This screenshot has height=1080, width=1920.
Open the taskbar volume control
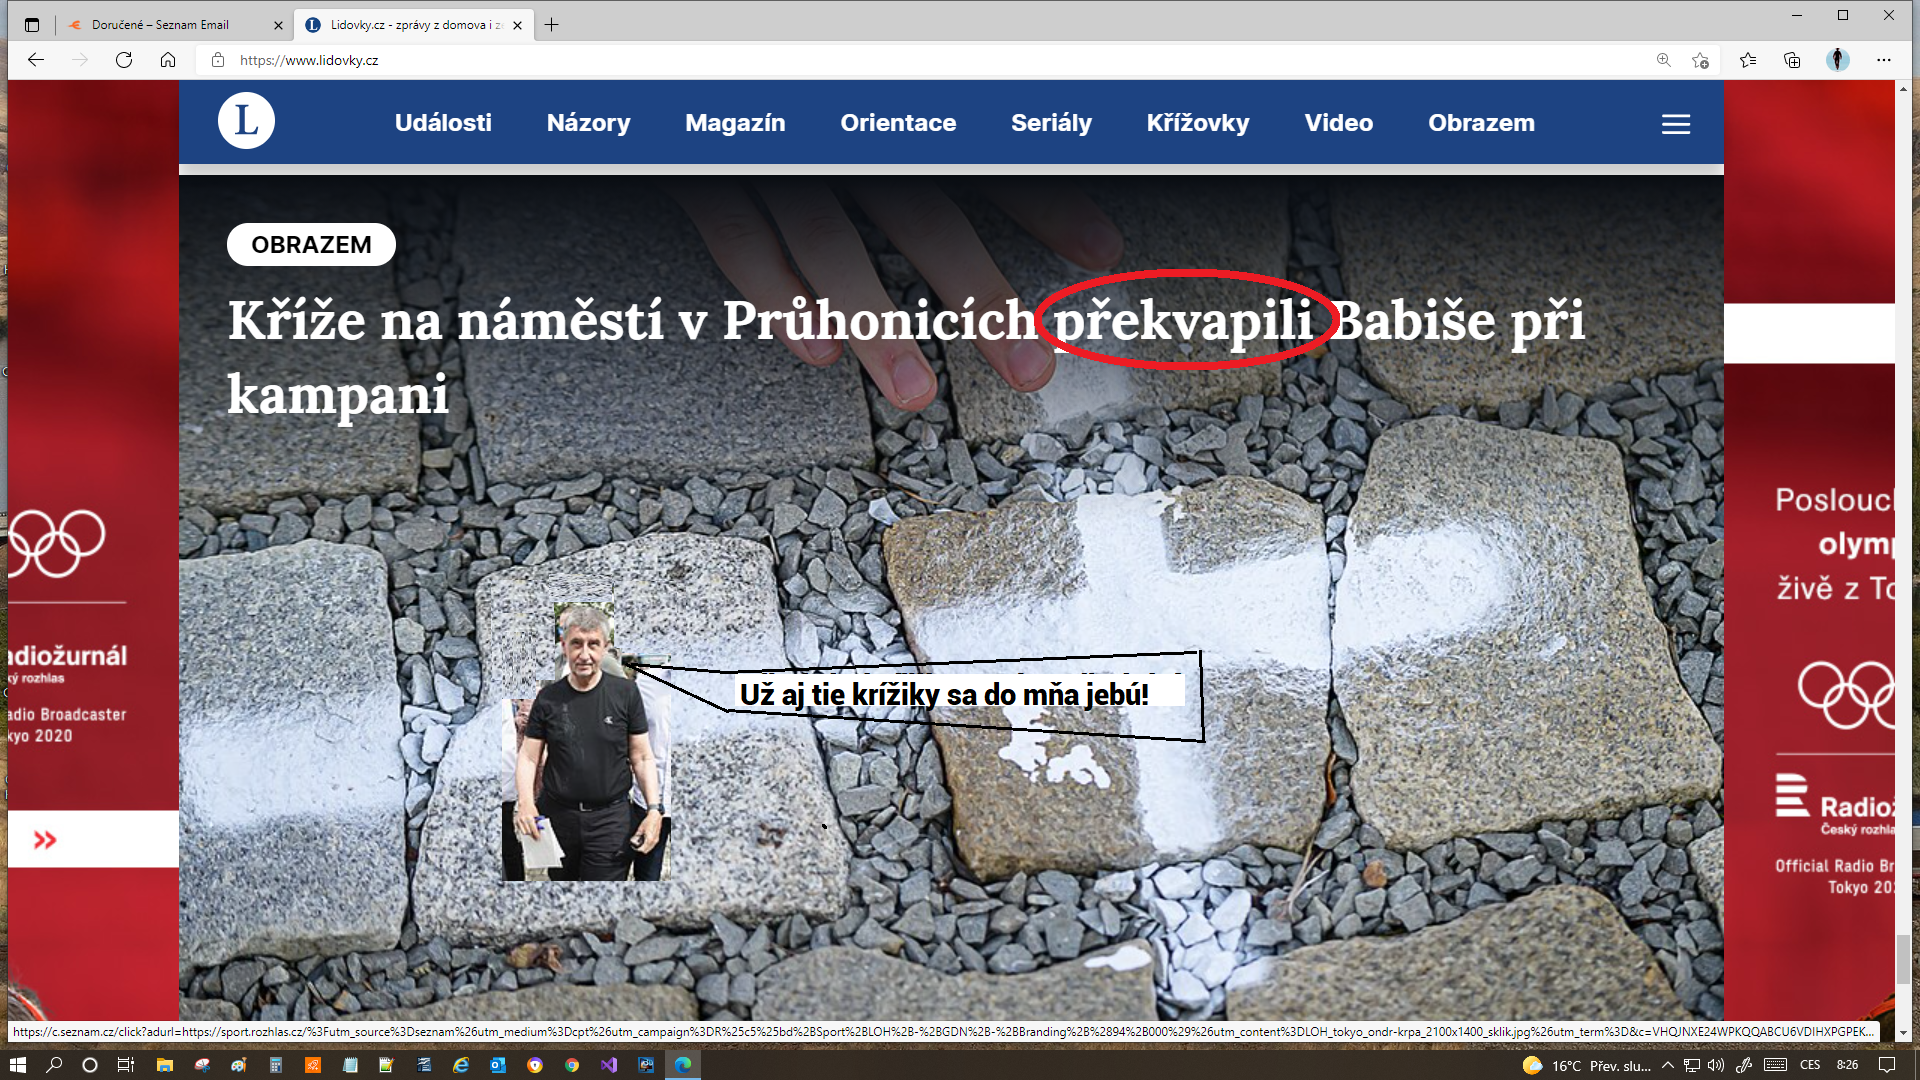click(x=1716, y=1065)
